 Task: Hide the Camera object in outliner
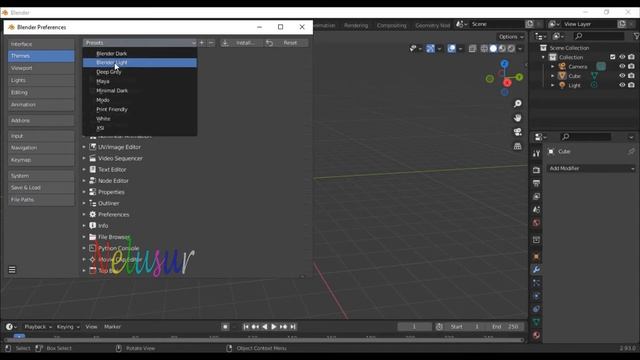(622, 67)
